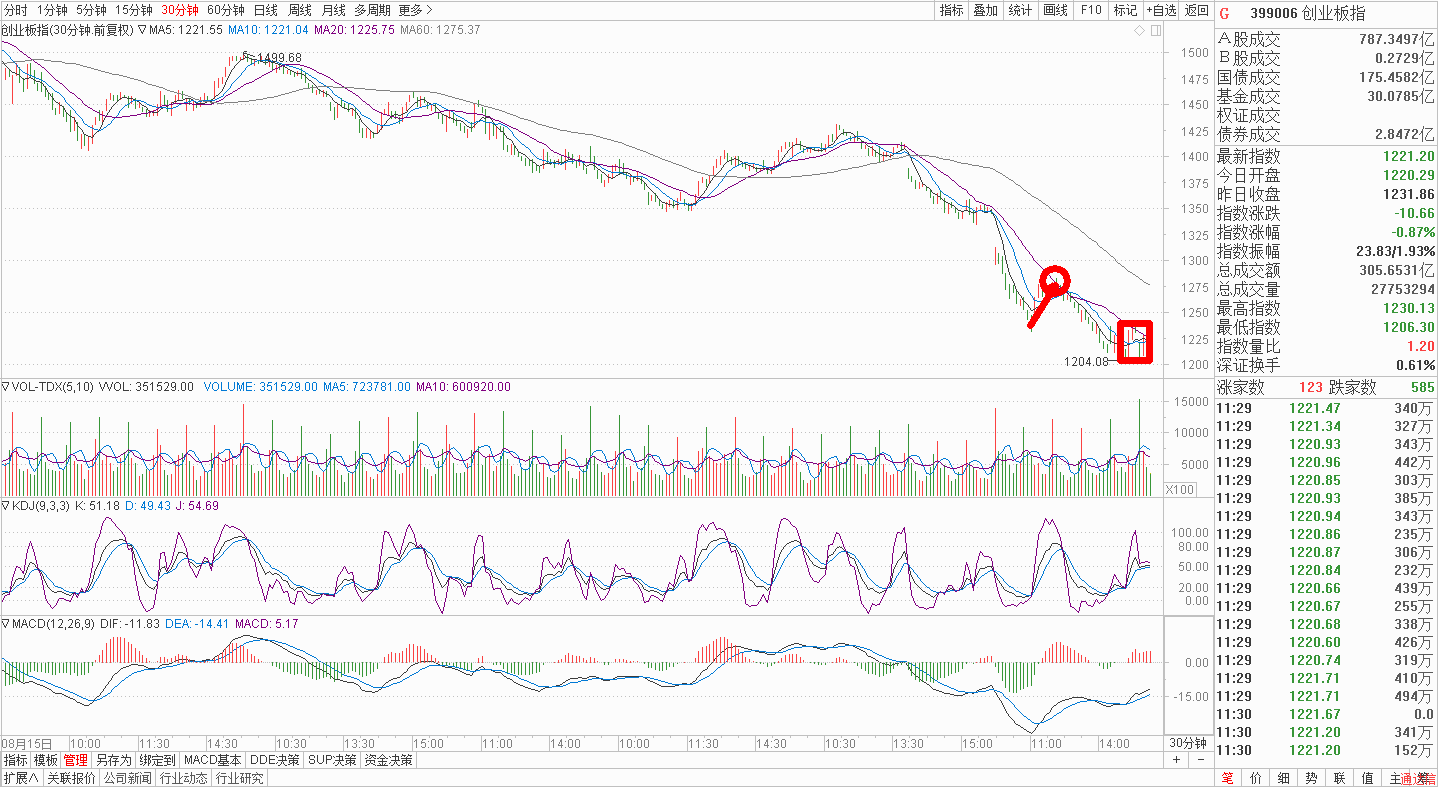Toggle the 扩展∧ expand panel
This screenshot has height=787, width=1438.
click(x=20, y=778)
